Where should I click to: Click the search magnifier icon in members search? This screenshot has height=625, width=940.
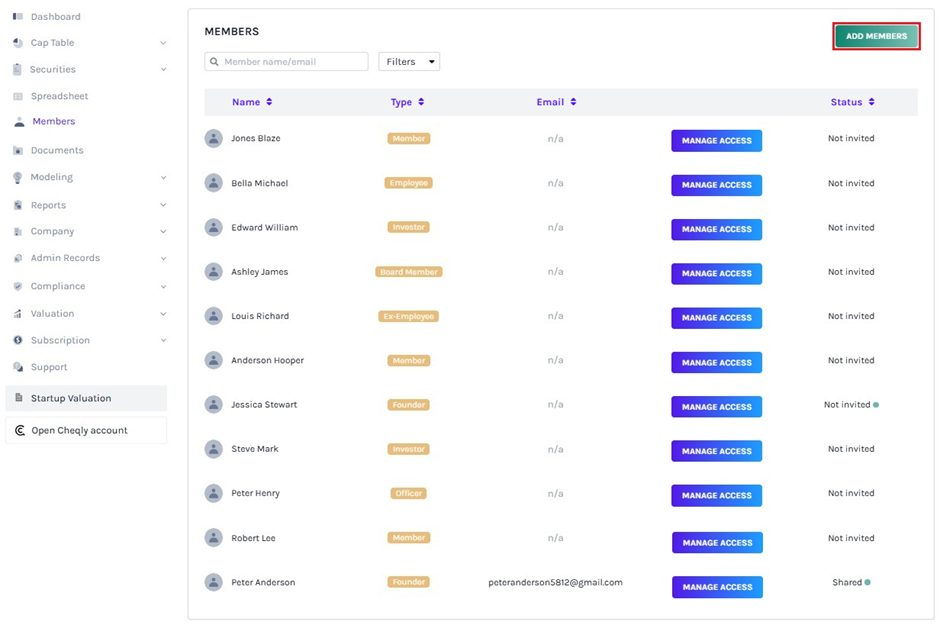coord(214,62)
